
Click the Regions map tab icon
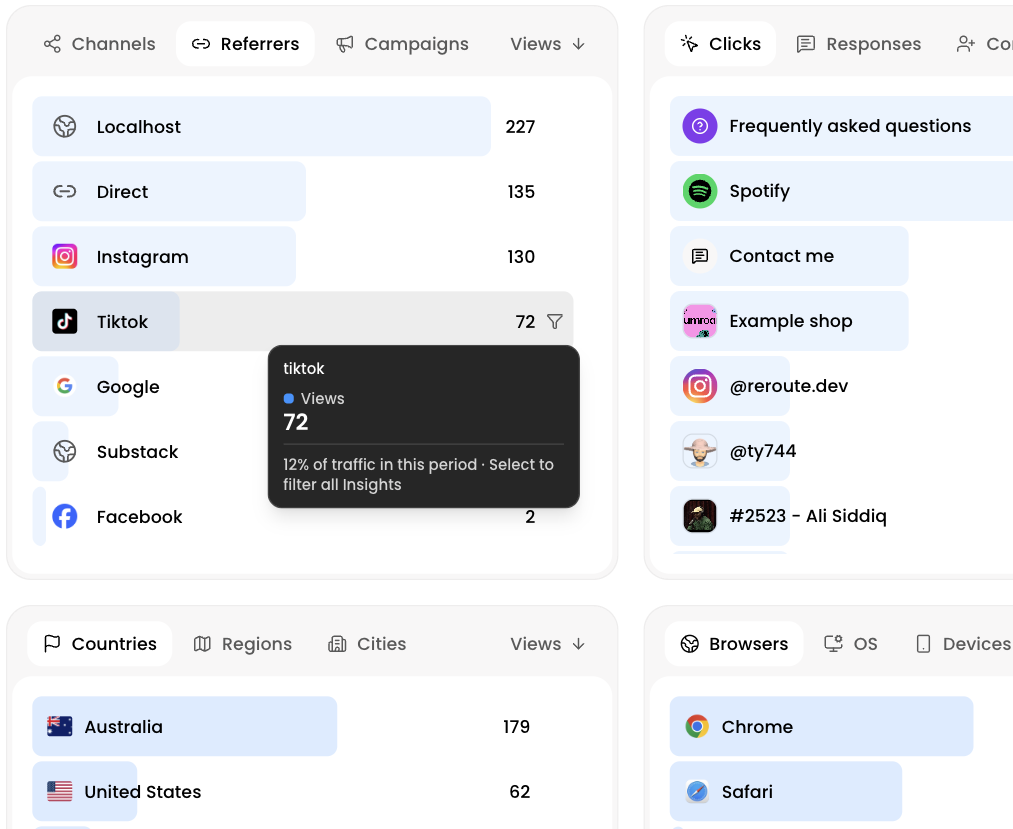(202, 644)
